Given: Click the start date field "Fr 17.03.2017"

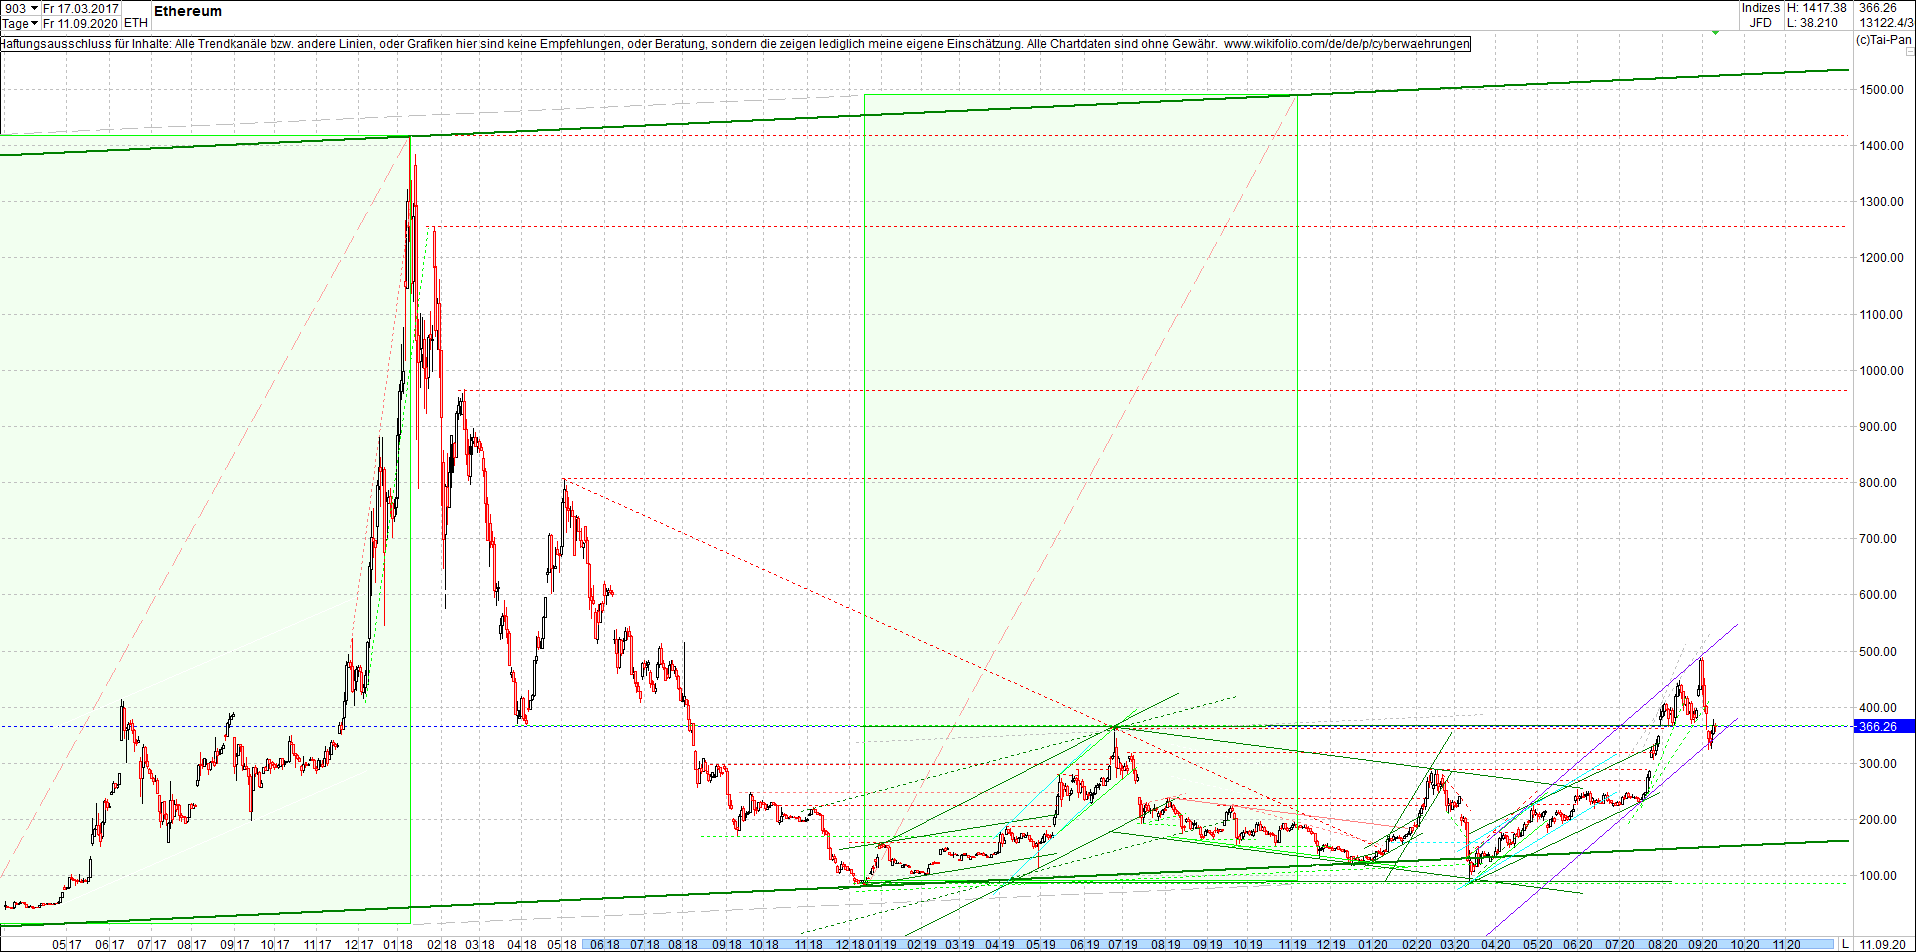Looking at the screenshot, I should coord(80,8).
